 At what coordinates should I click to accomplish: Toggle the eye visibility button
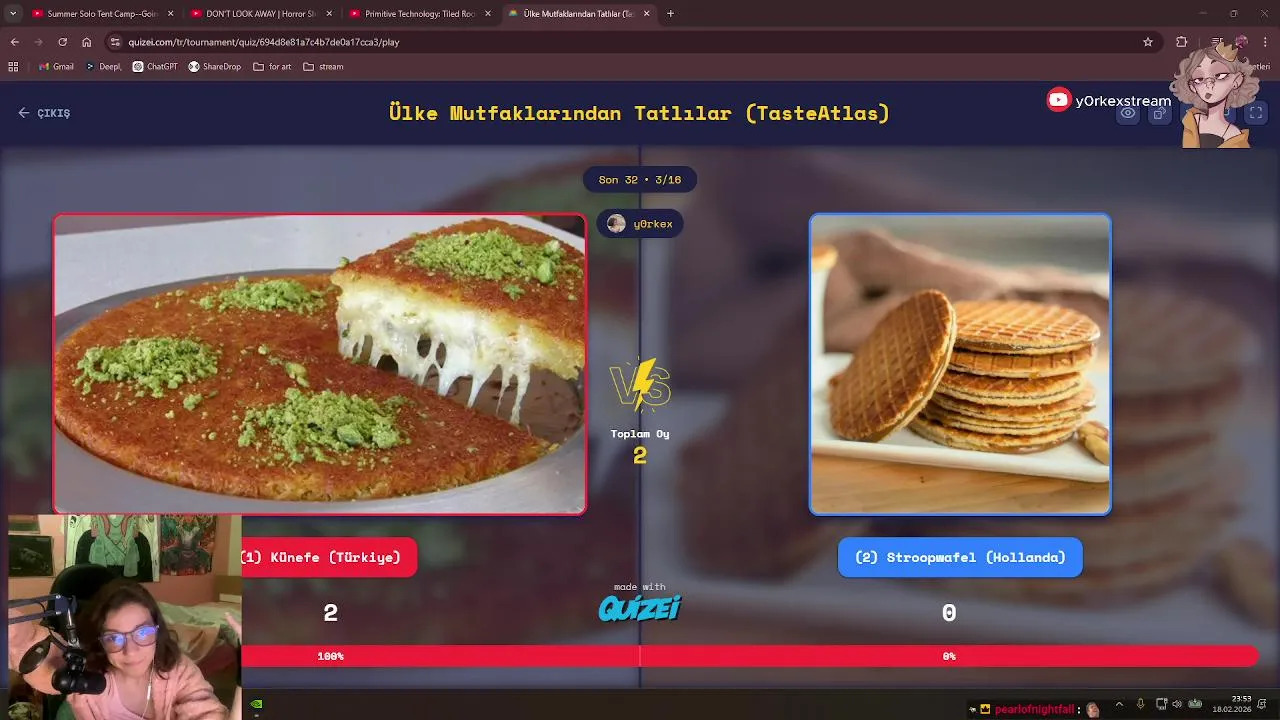[1128, 113]
